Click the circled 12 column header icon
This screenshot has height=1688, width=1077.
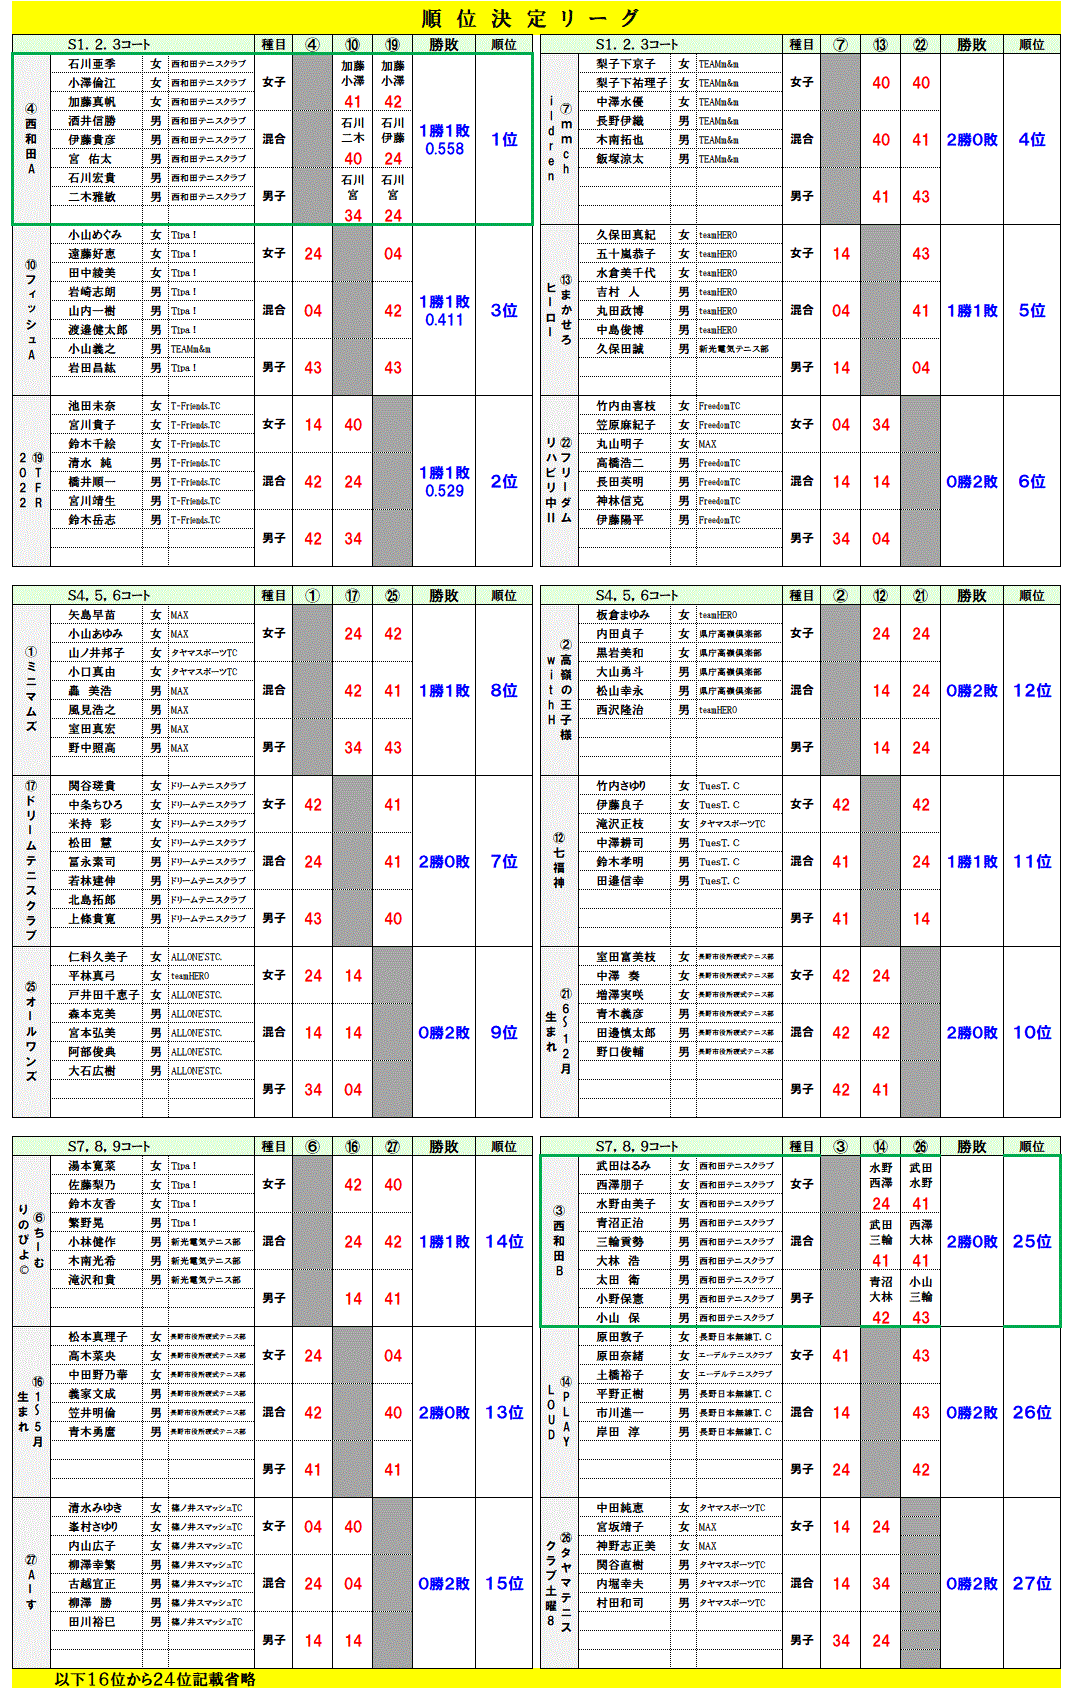tap(881, 596)
